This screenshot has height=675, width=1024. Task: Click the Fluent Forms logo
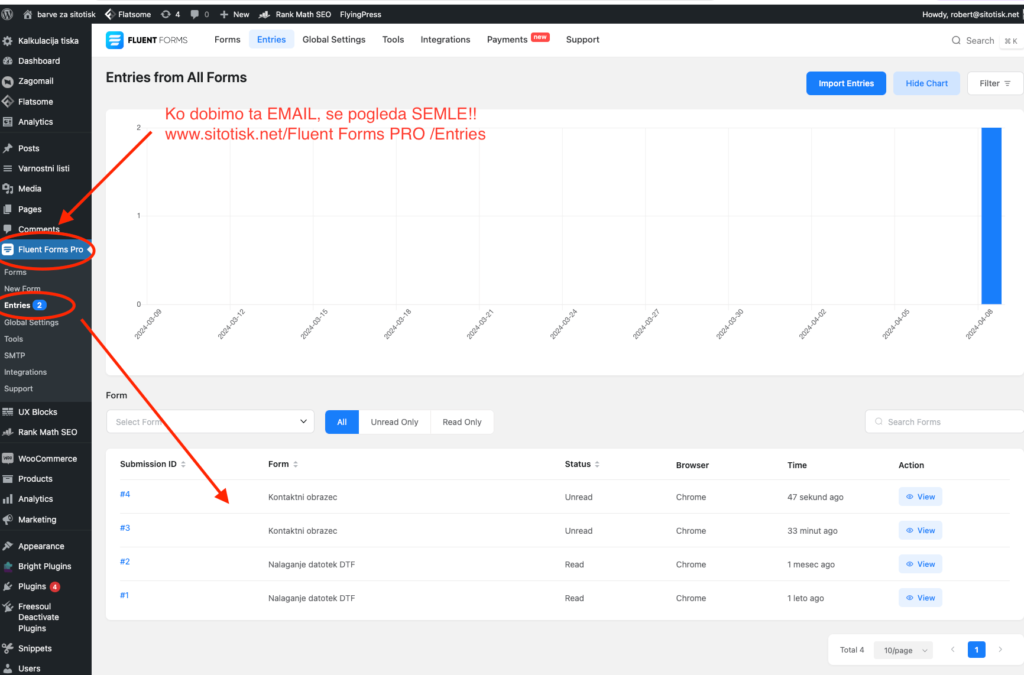[147, 40]
